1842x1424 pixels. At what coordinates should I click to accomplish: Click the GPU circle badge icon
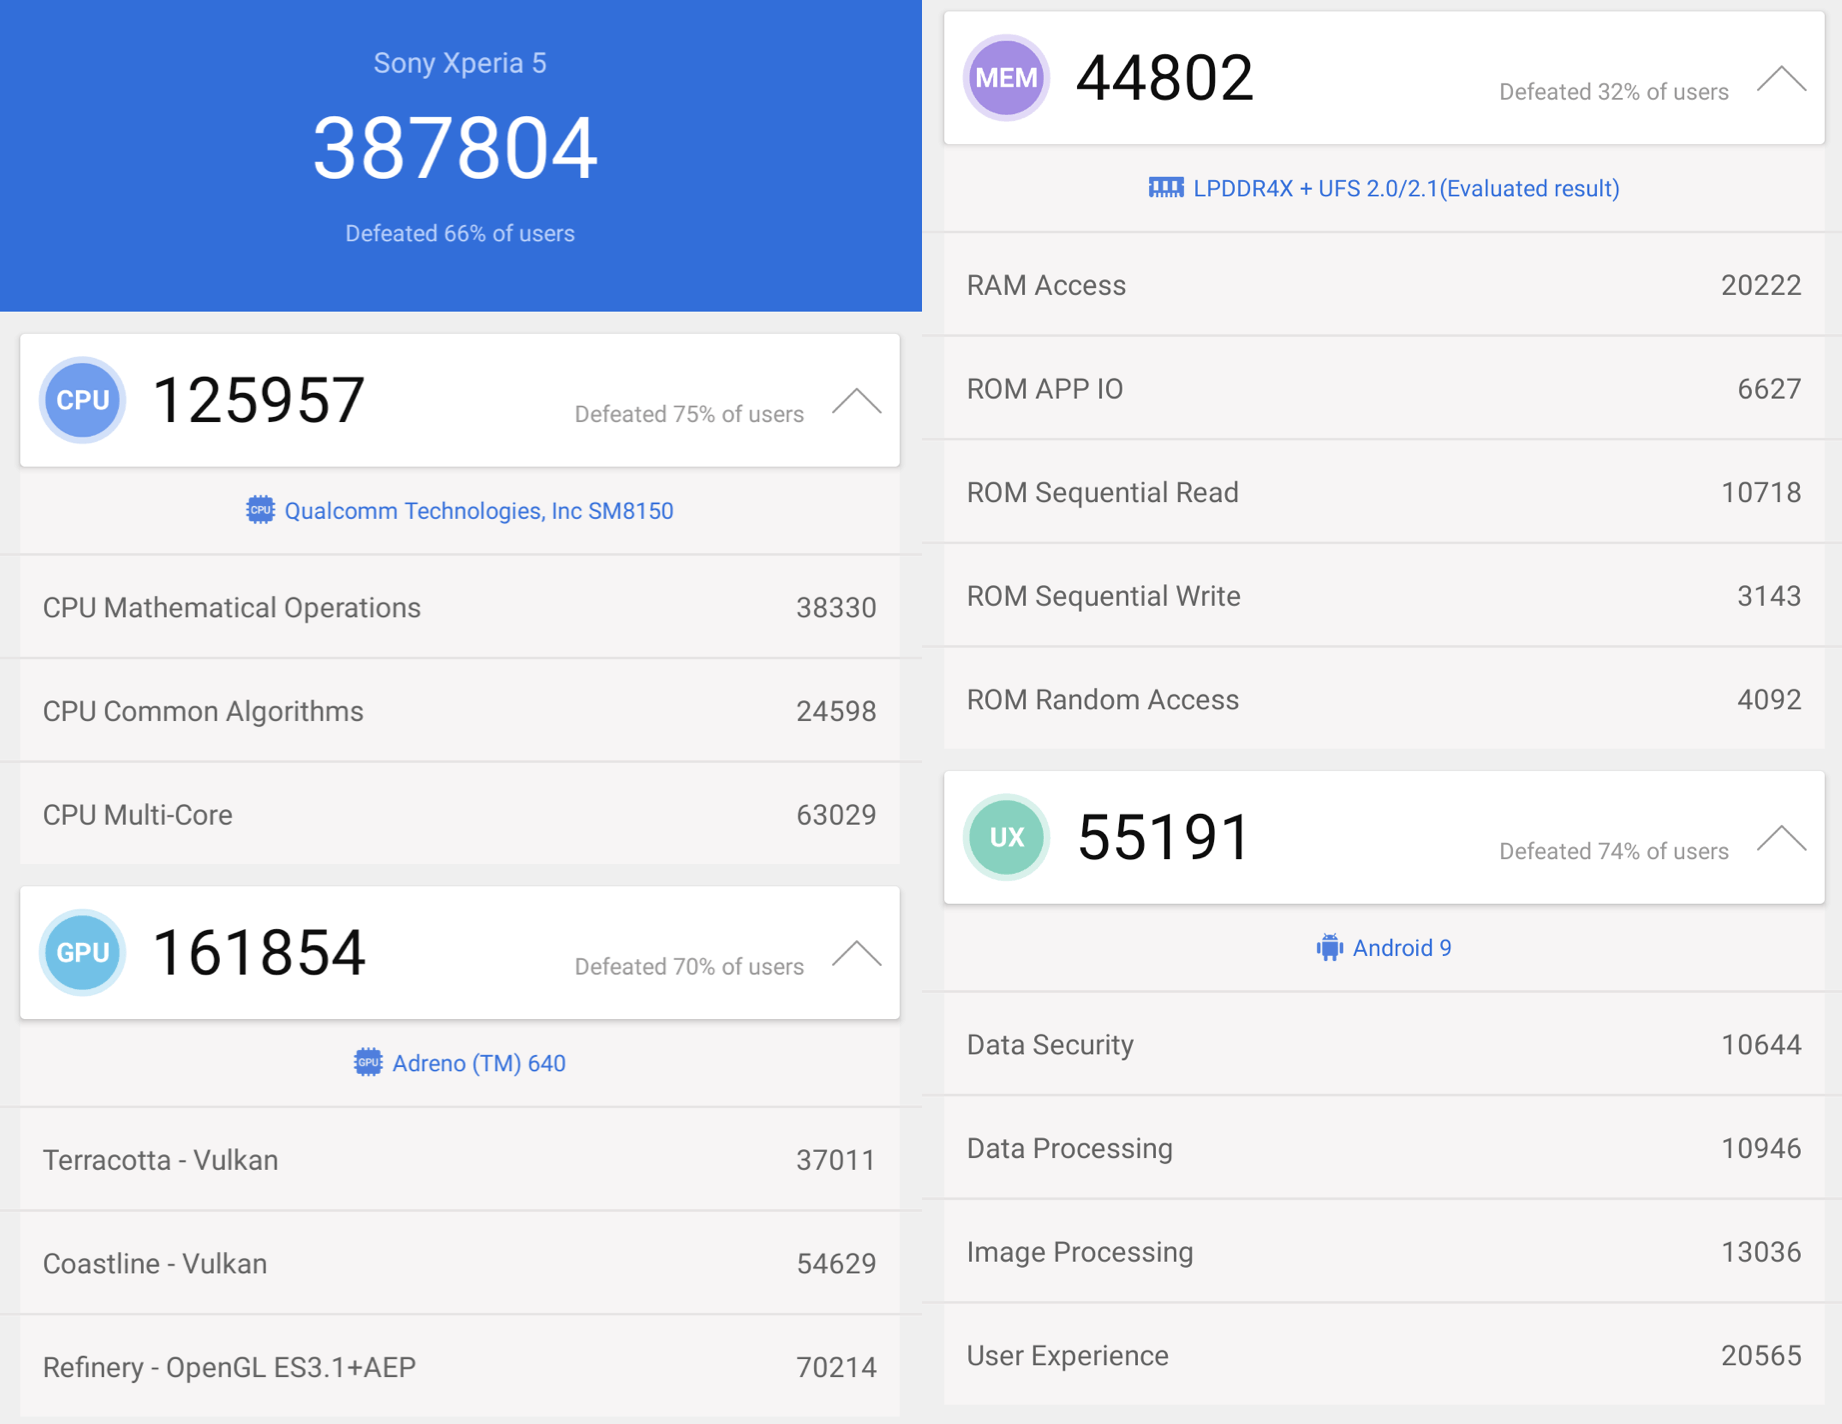tap(82, 952)
